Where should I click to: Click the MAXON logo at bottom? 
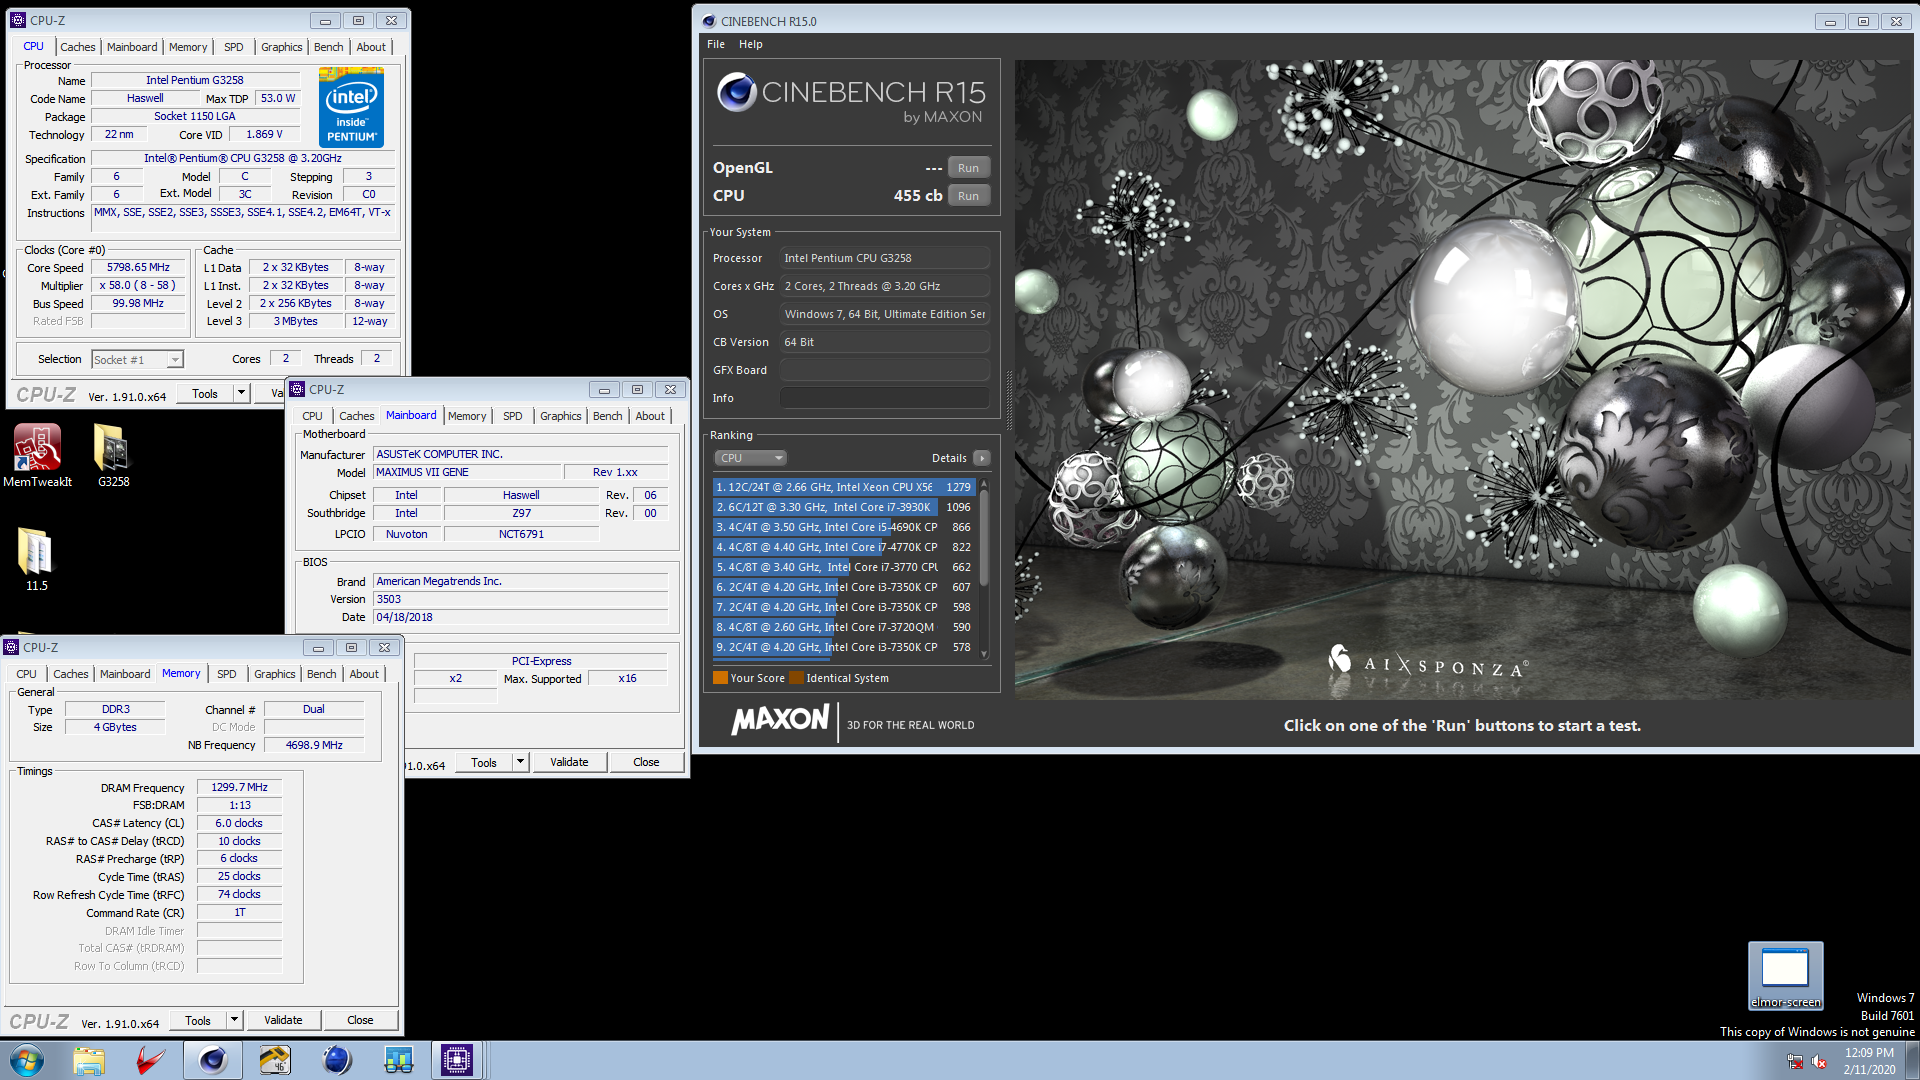coord(780,720)
